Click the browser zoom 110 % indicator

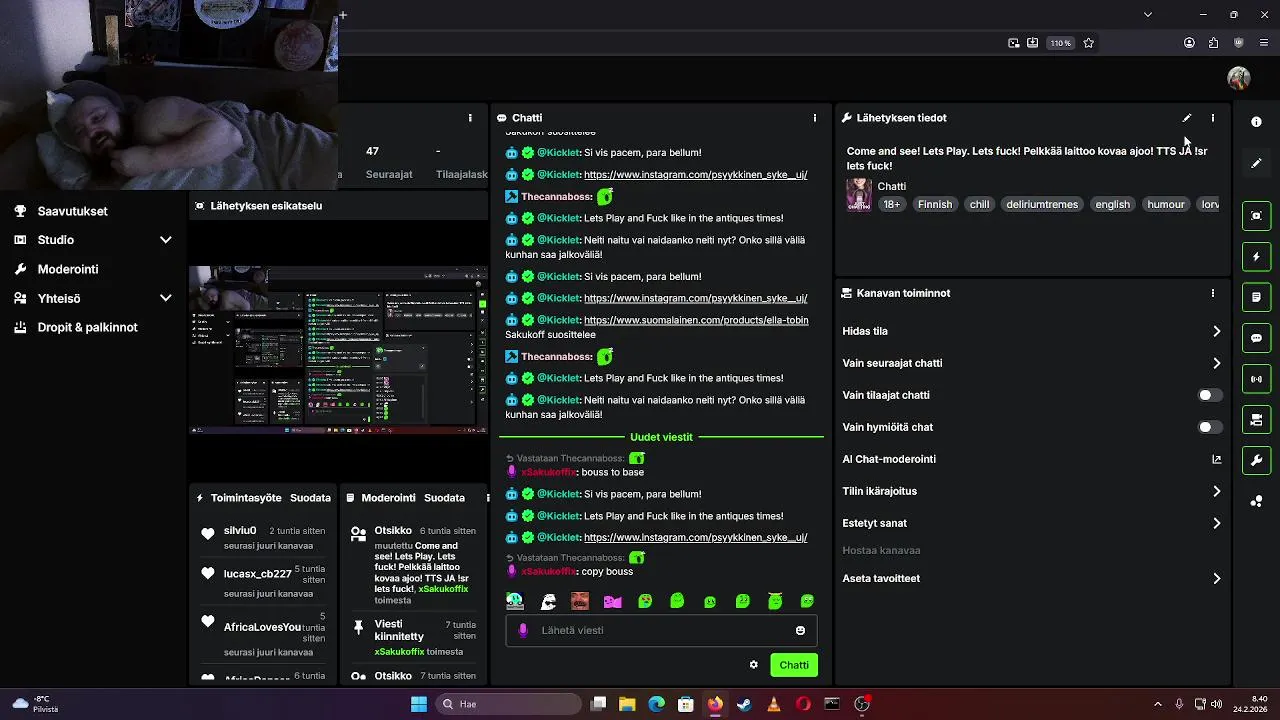(x=1060, y=43)
